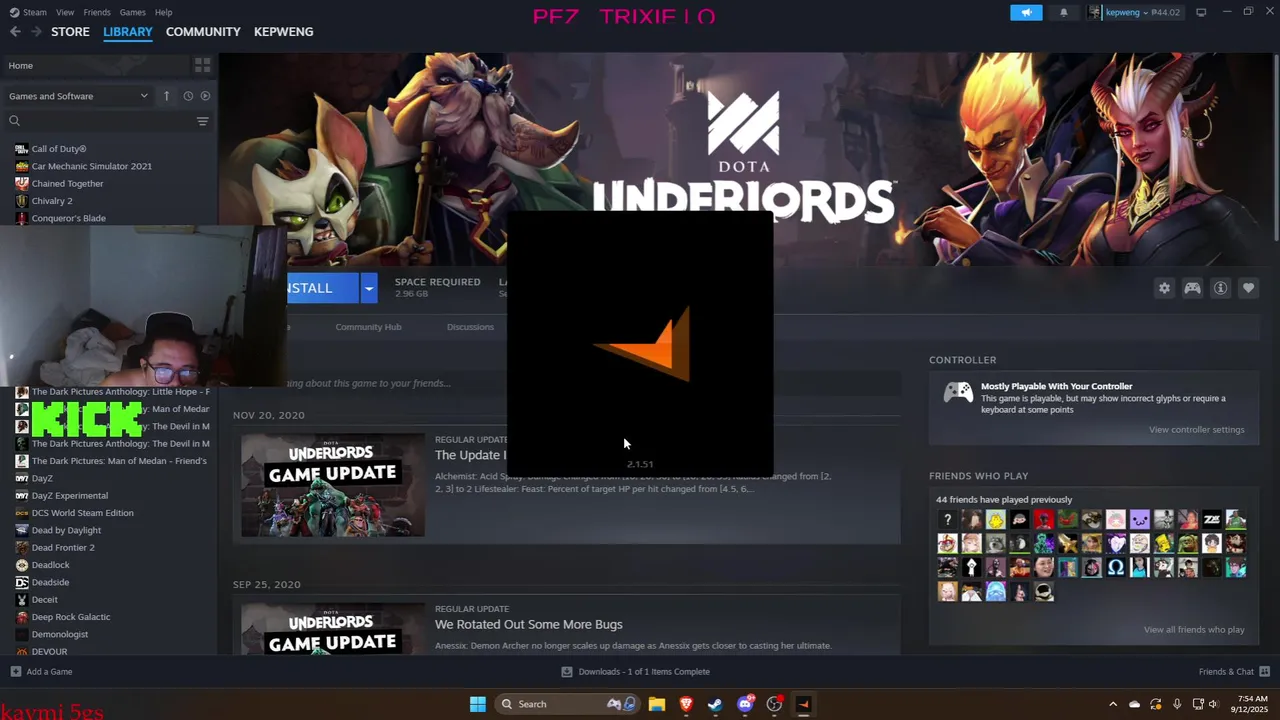1280x720 pixels.
Task: Click Library Home button
Action: pyautogui.click(x=97, y=65)
